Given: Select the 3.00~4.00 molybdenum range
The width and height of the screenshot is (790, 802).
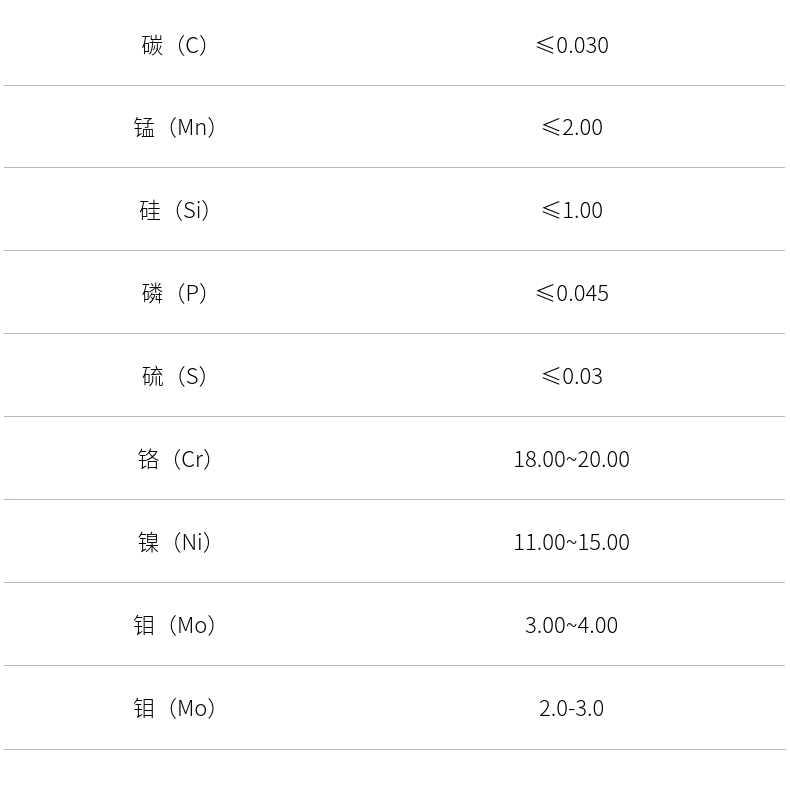Looking at the screenshot, I should click(x=572, y=625).
